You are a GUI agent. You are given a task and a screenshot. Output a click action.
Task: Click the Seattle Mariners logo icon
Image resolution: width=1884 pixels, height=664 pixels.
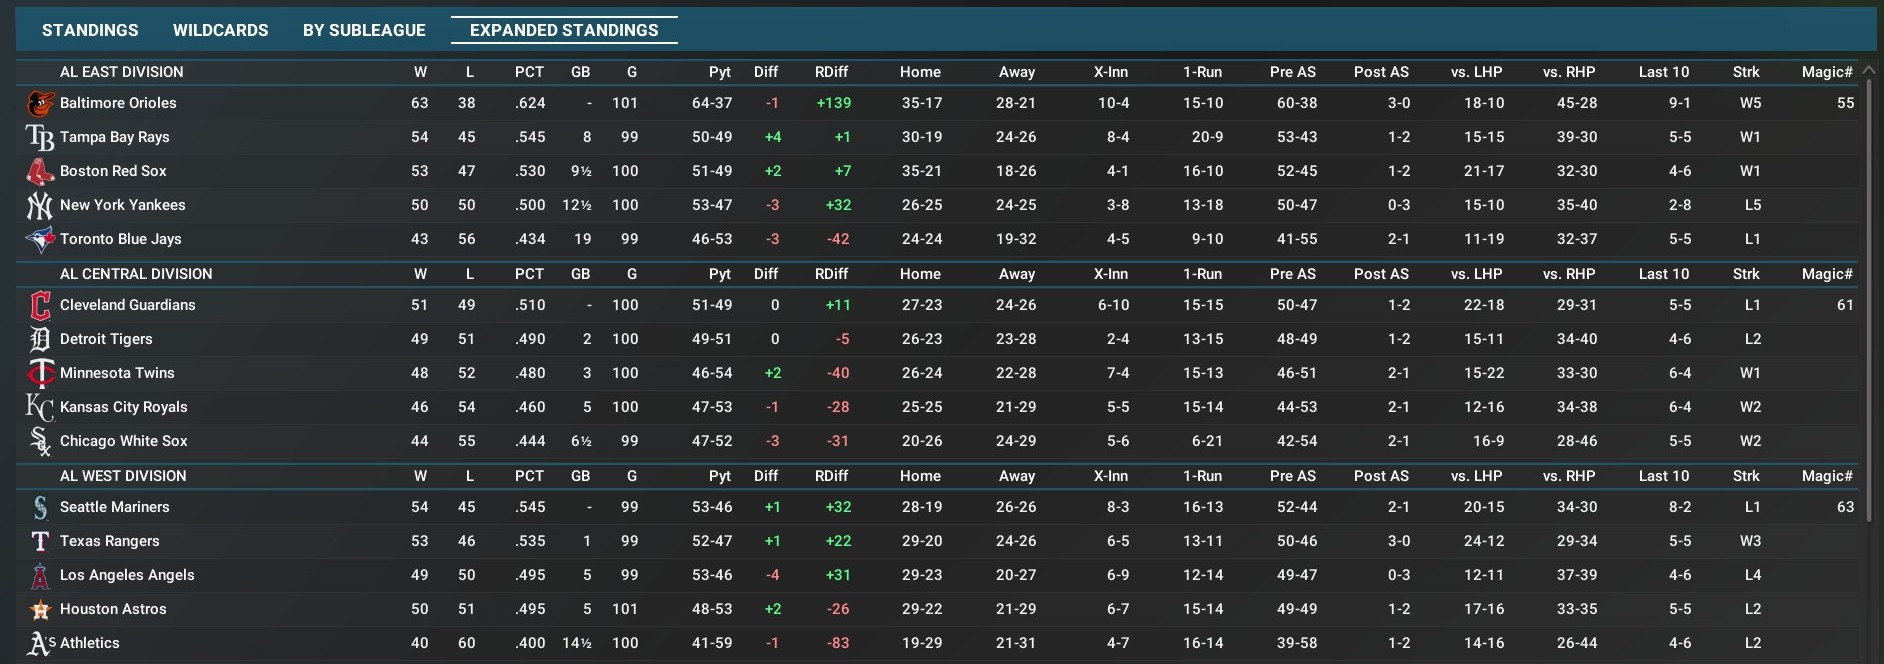[40, 507]
